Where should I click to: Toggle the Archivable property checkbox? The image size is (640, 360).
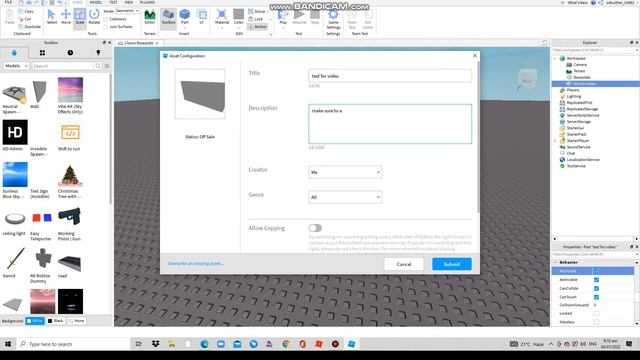(x=596, y=280)
